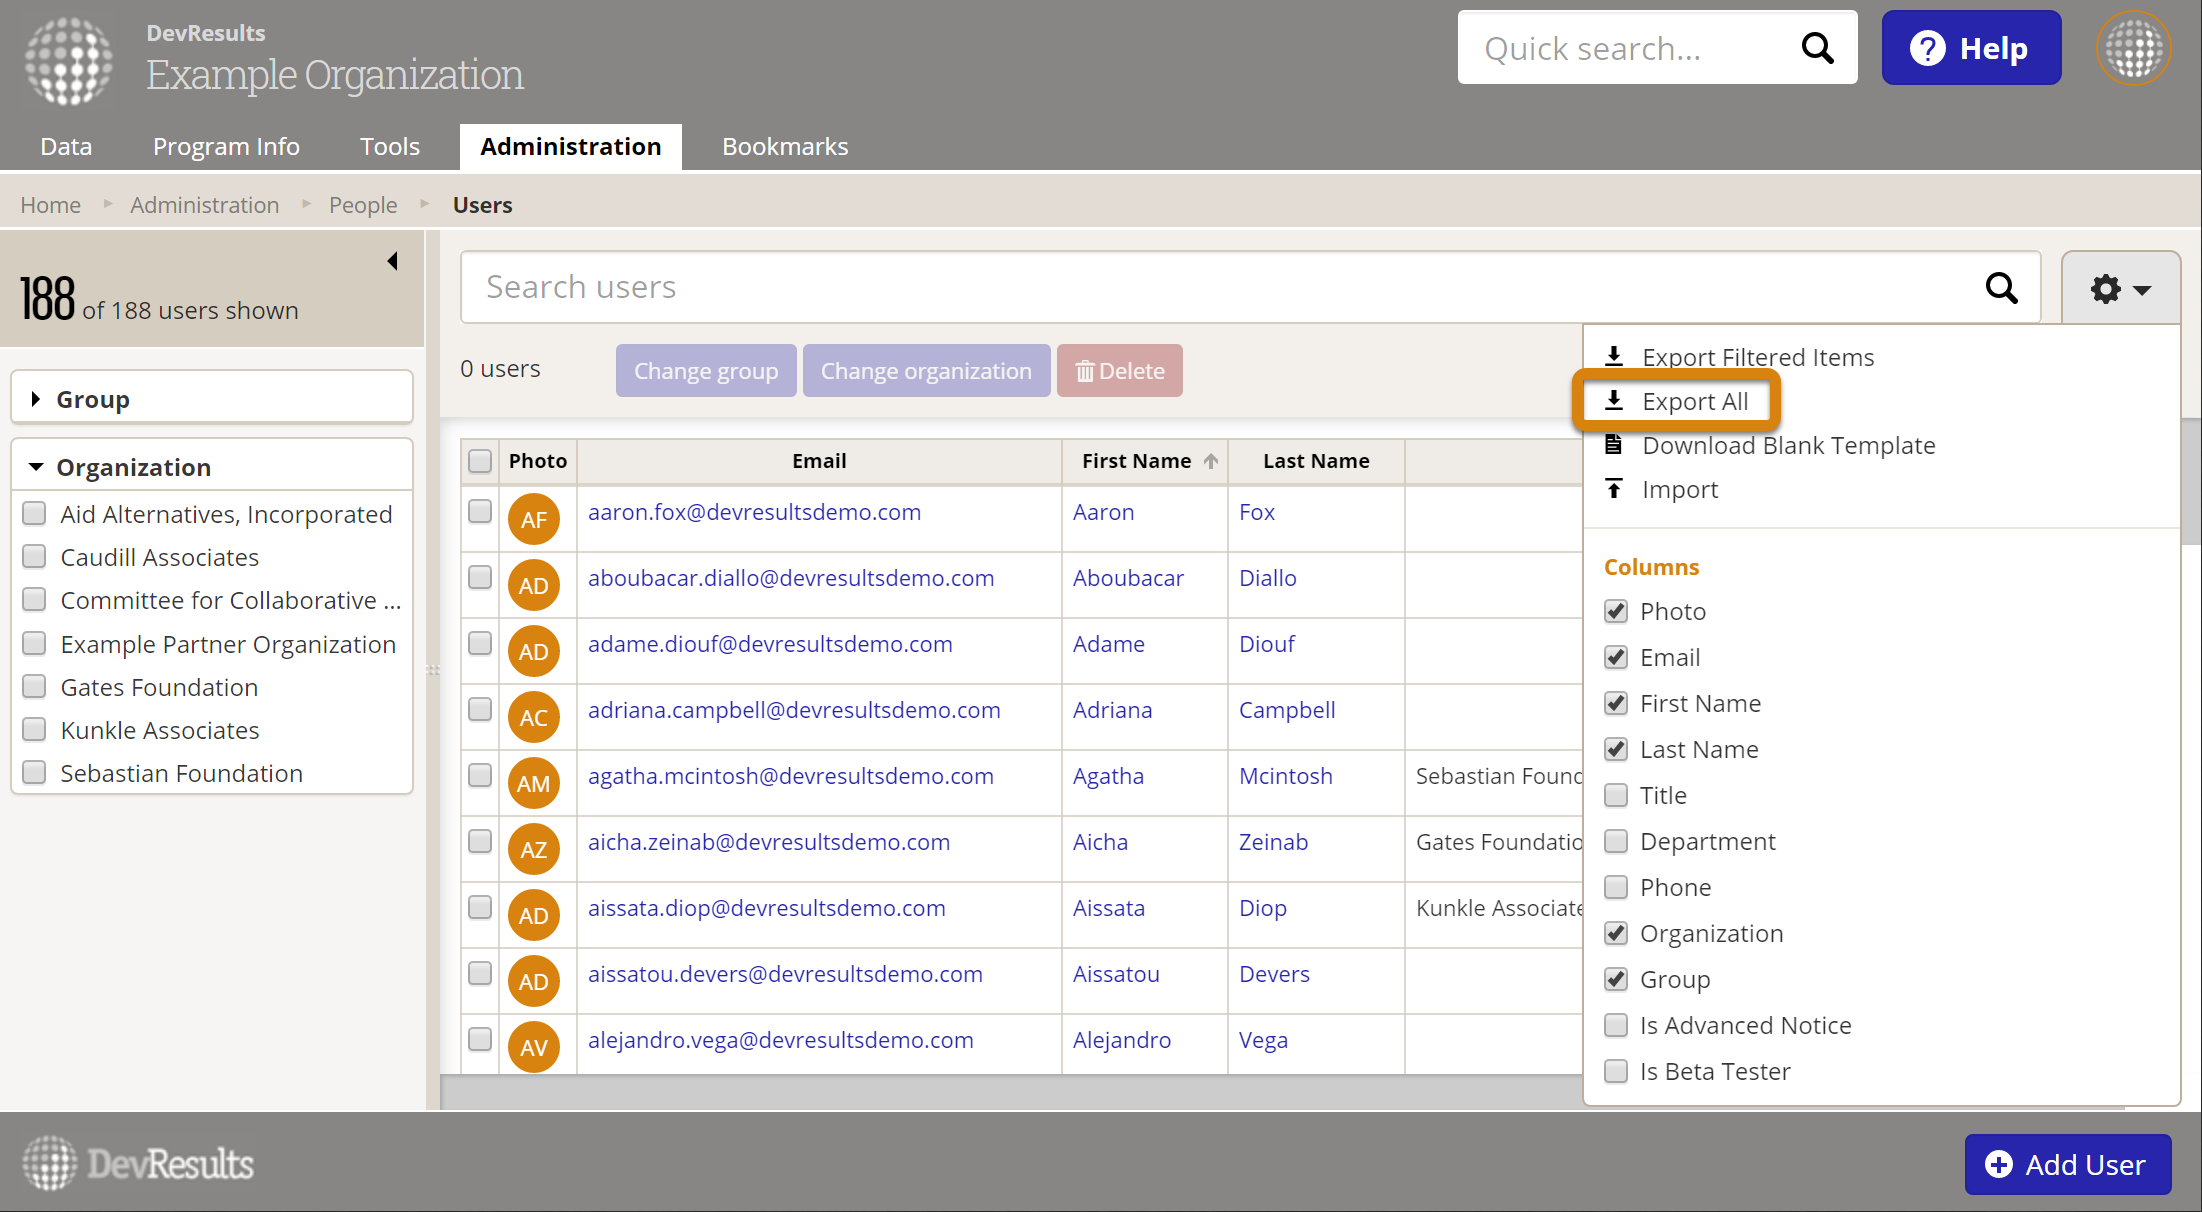Open the adriana.campbell@devresultsdemo.com email link
Screen dimensions: 2202x1212
tap(794, 710)
